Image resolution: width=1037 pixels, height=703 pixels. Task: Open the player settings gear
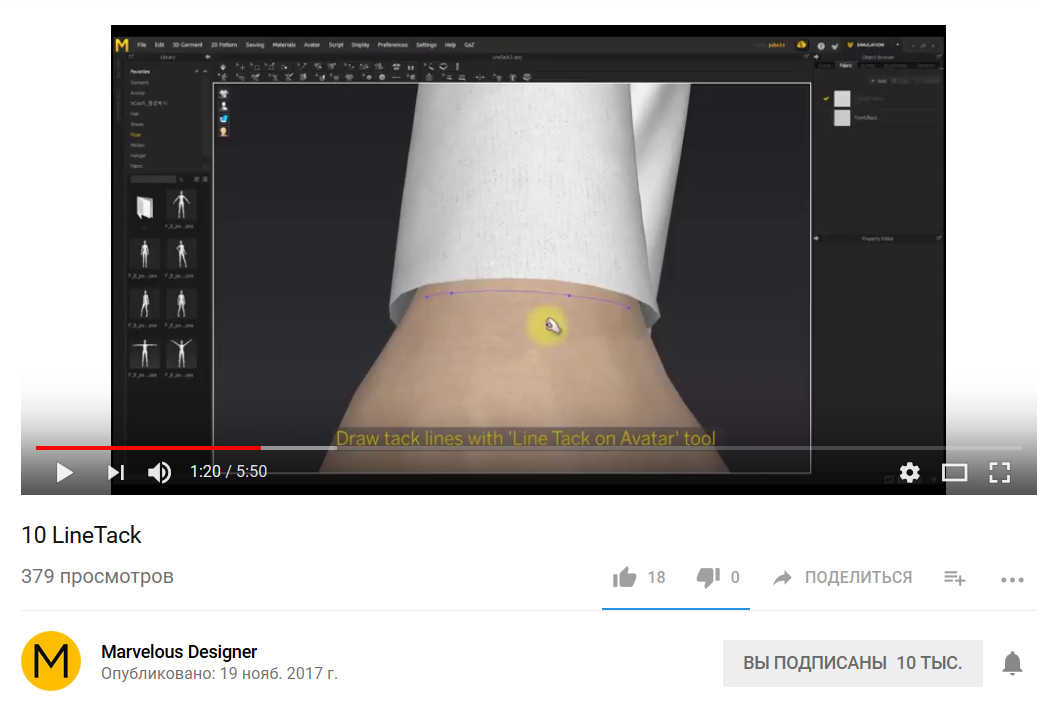909,472
